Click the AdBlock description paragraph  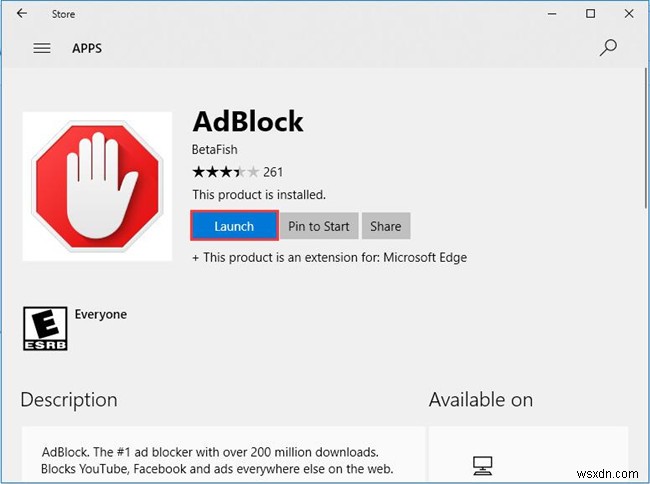pyautogui.click(x=217, y=460)
